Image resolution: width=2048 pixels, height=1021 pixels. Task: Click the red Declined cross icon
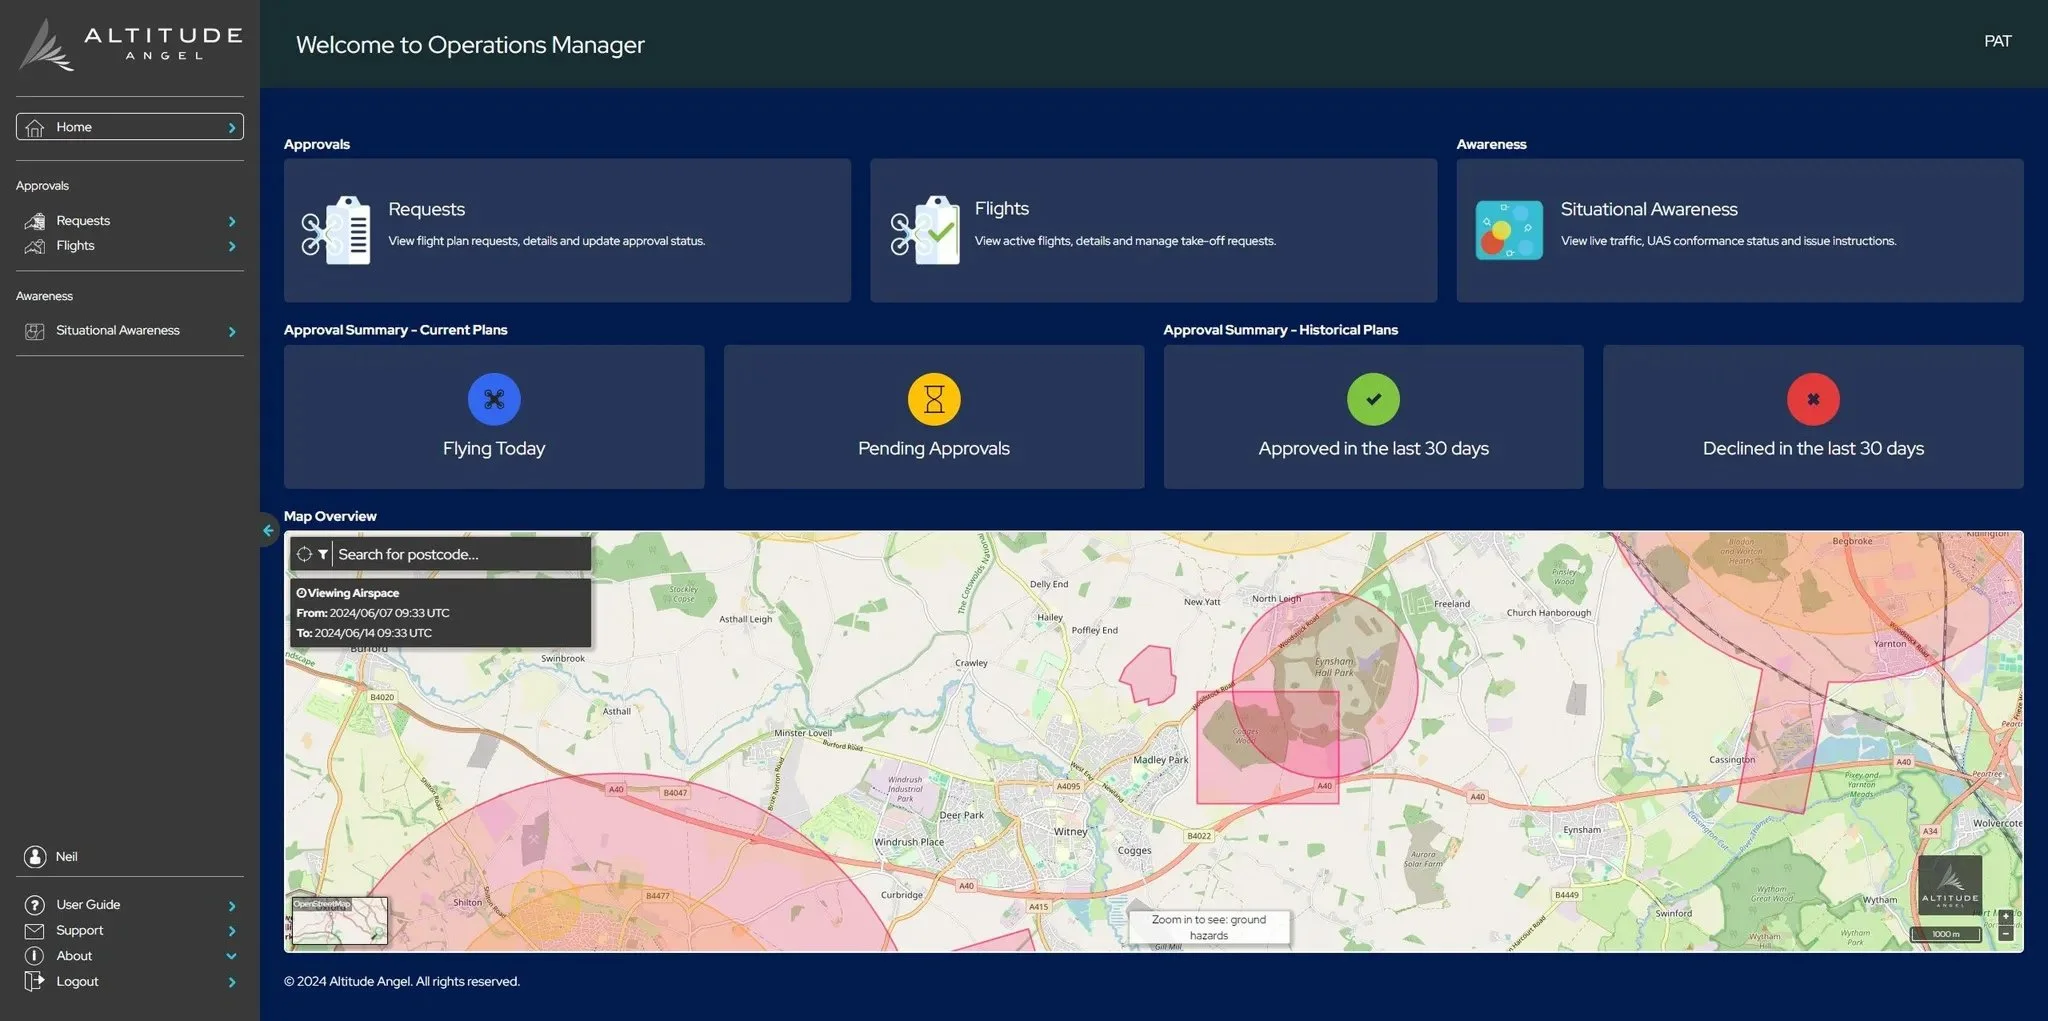coord(1813,399)
